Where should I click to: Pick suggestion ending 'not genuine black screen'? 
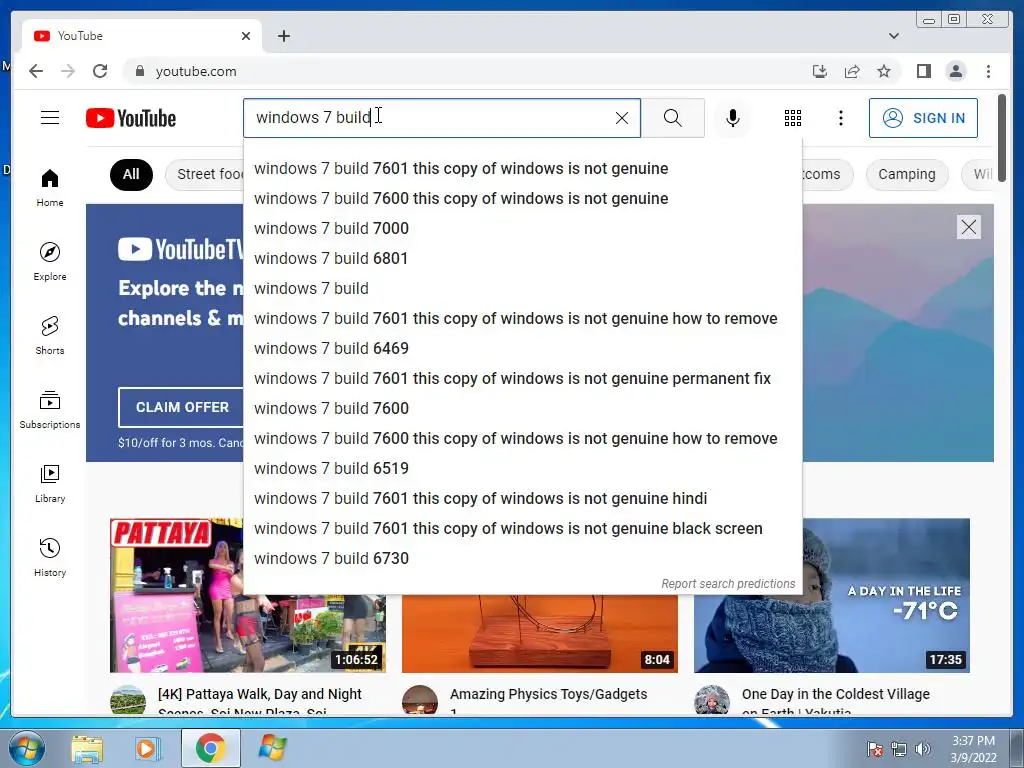click(522, 528)
